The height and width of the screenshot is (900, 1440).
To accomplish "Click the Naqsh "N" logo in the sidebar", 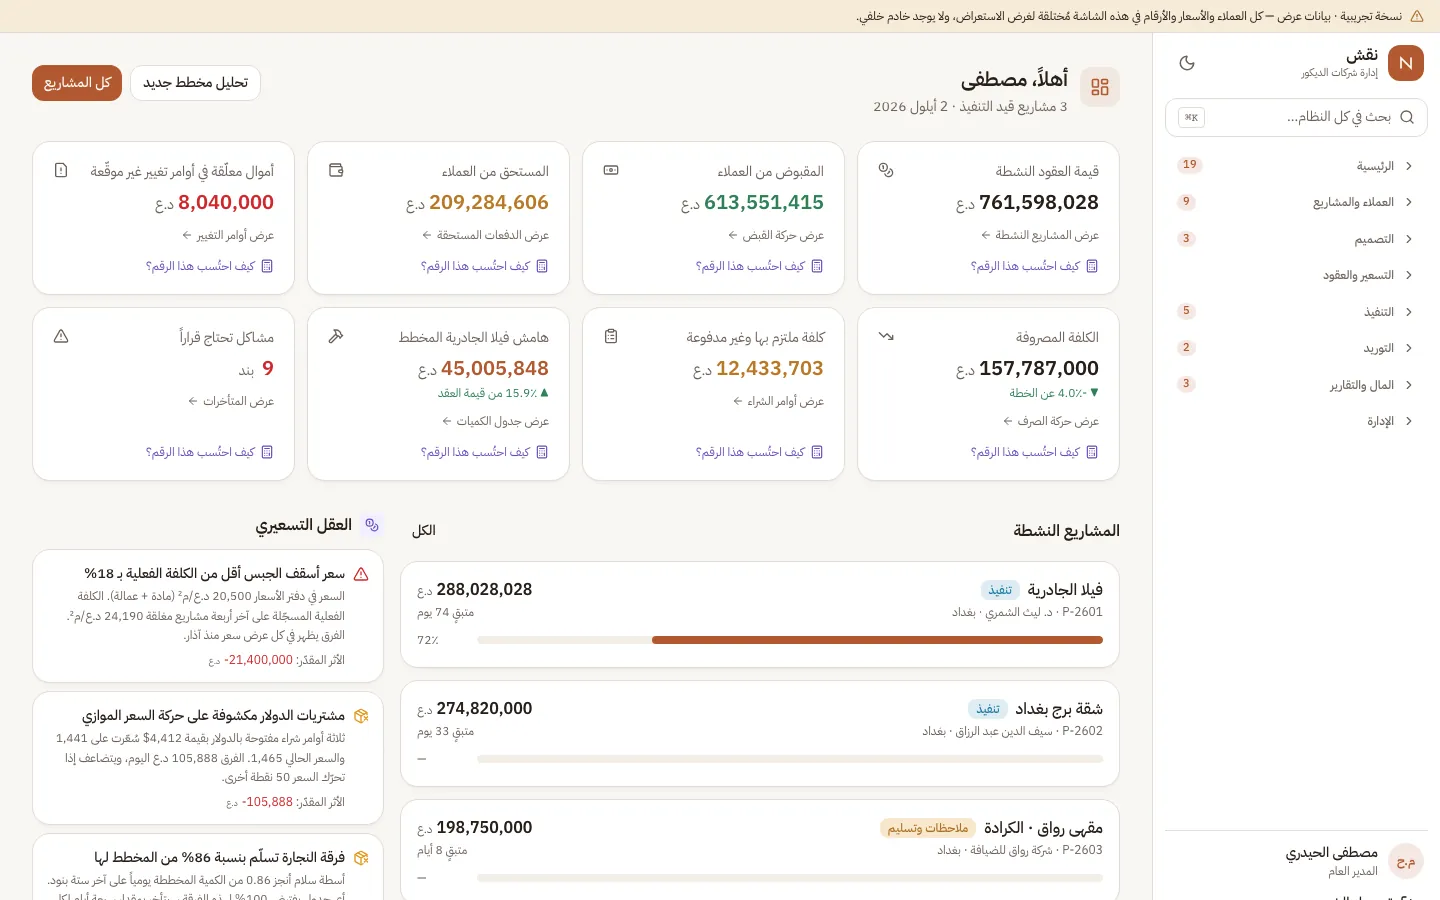I will point(1406,63).
